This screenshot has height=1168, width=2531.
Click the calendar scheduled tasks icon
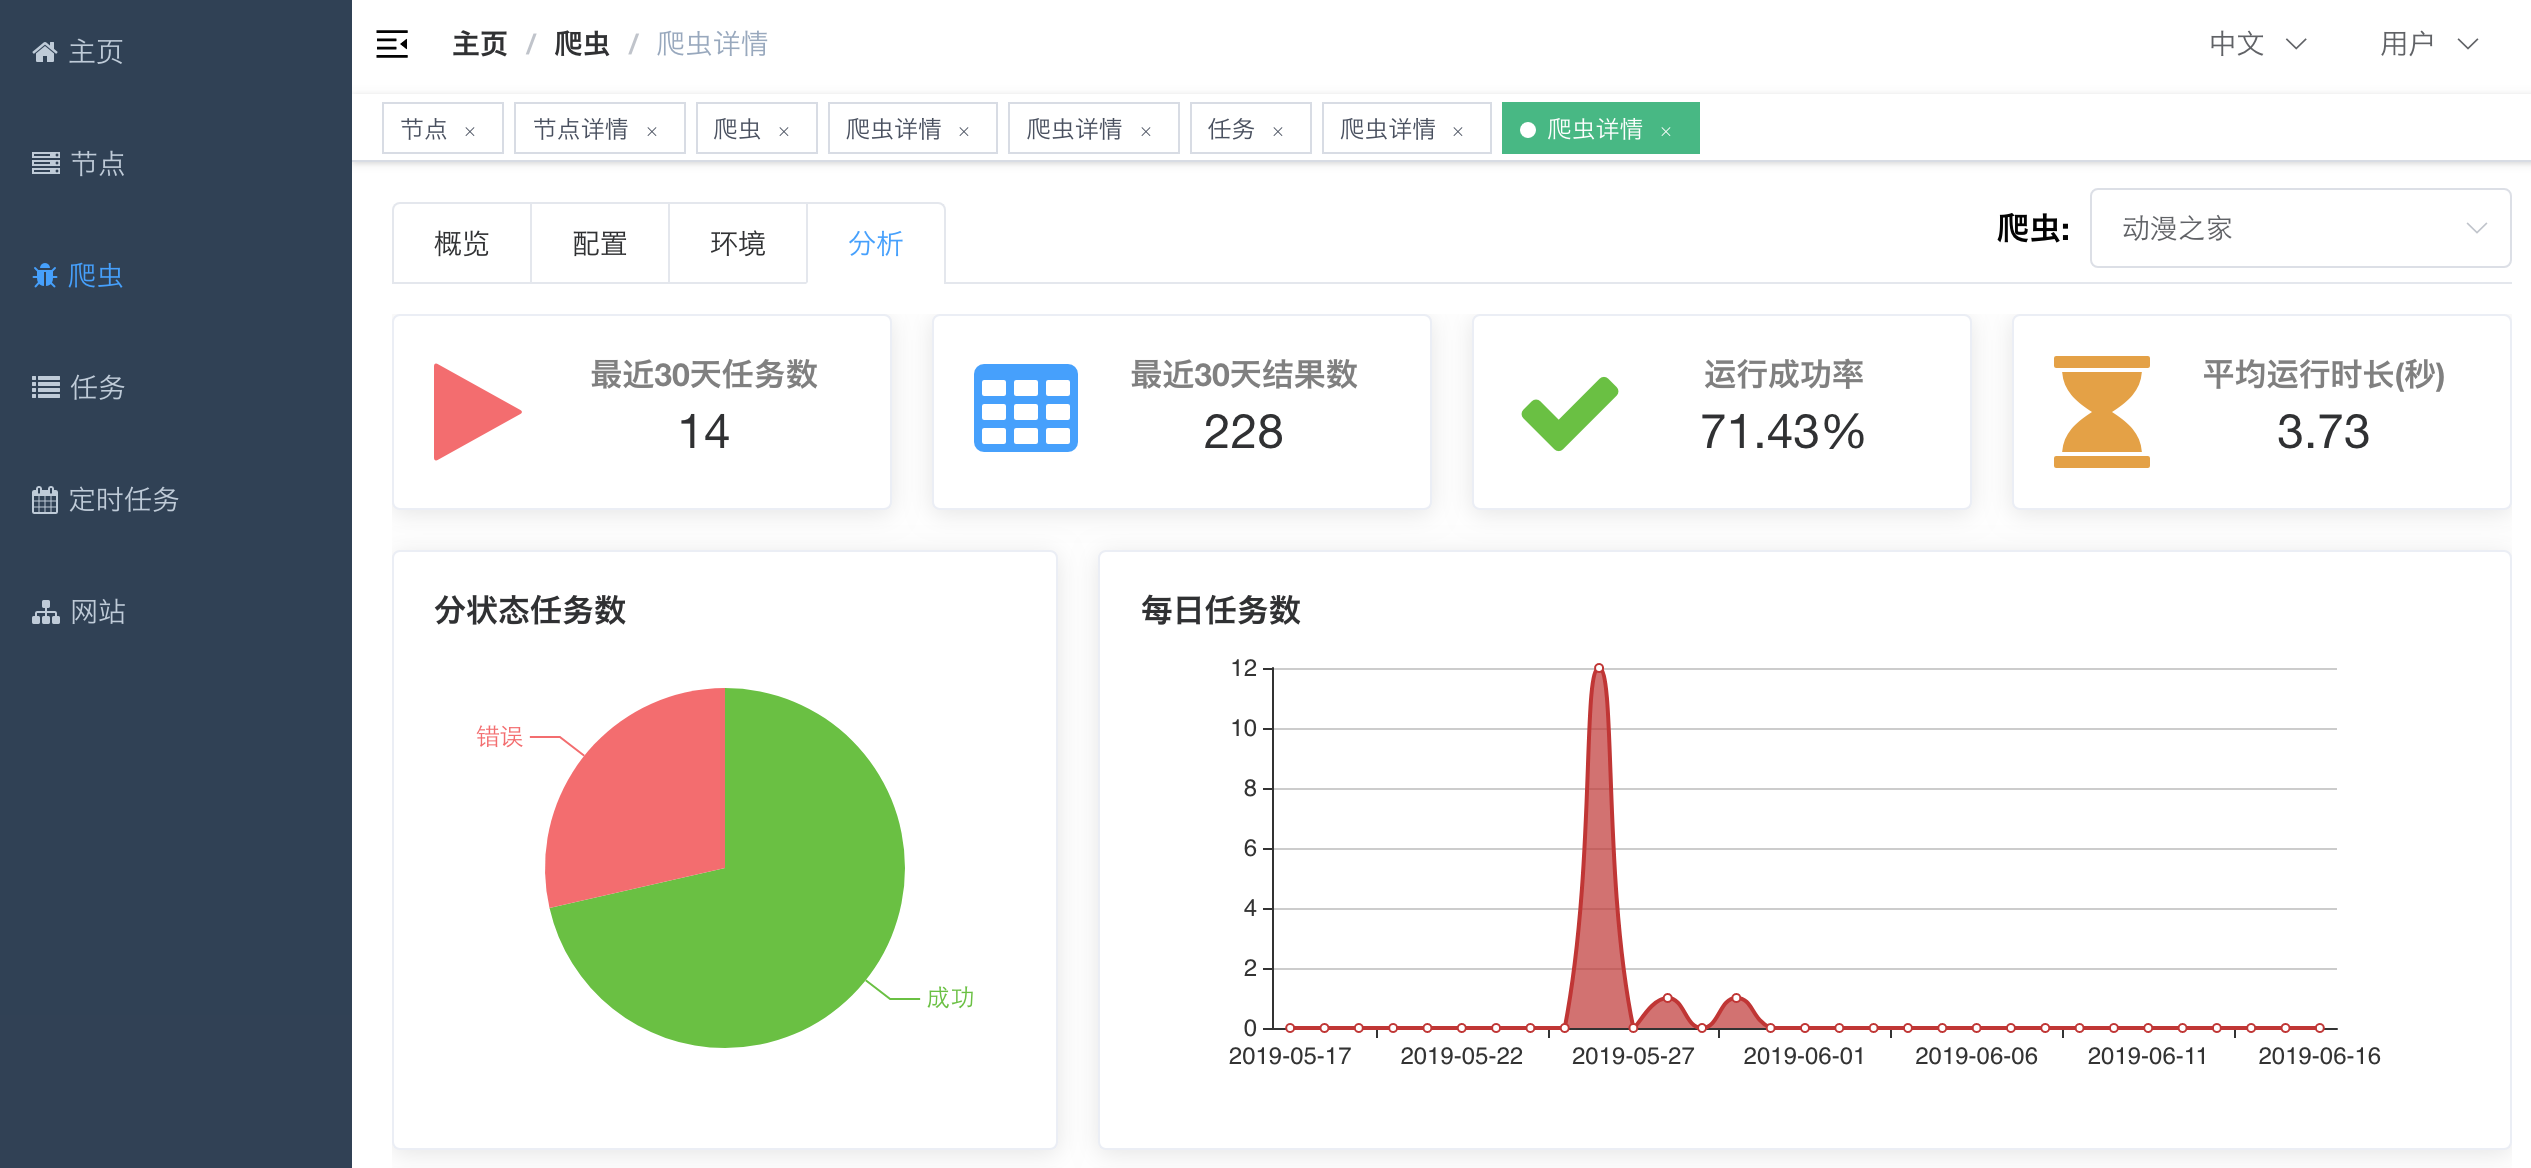point(45,499)
